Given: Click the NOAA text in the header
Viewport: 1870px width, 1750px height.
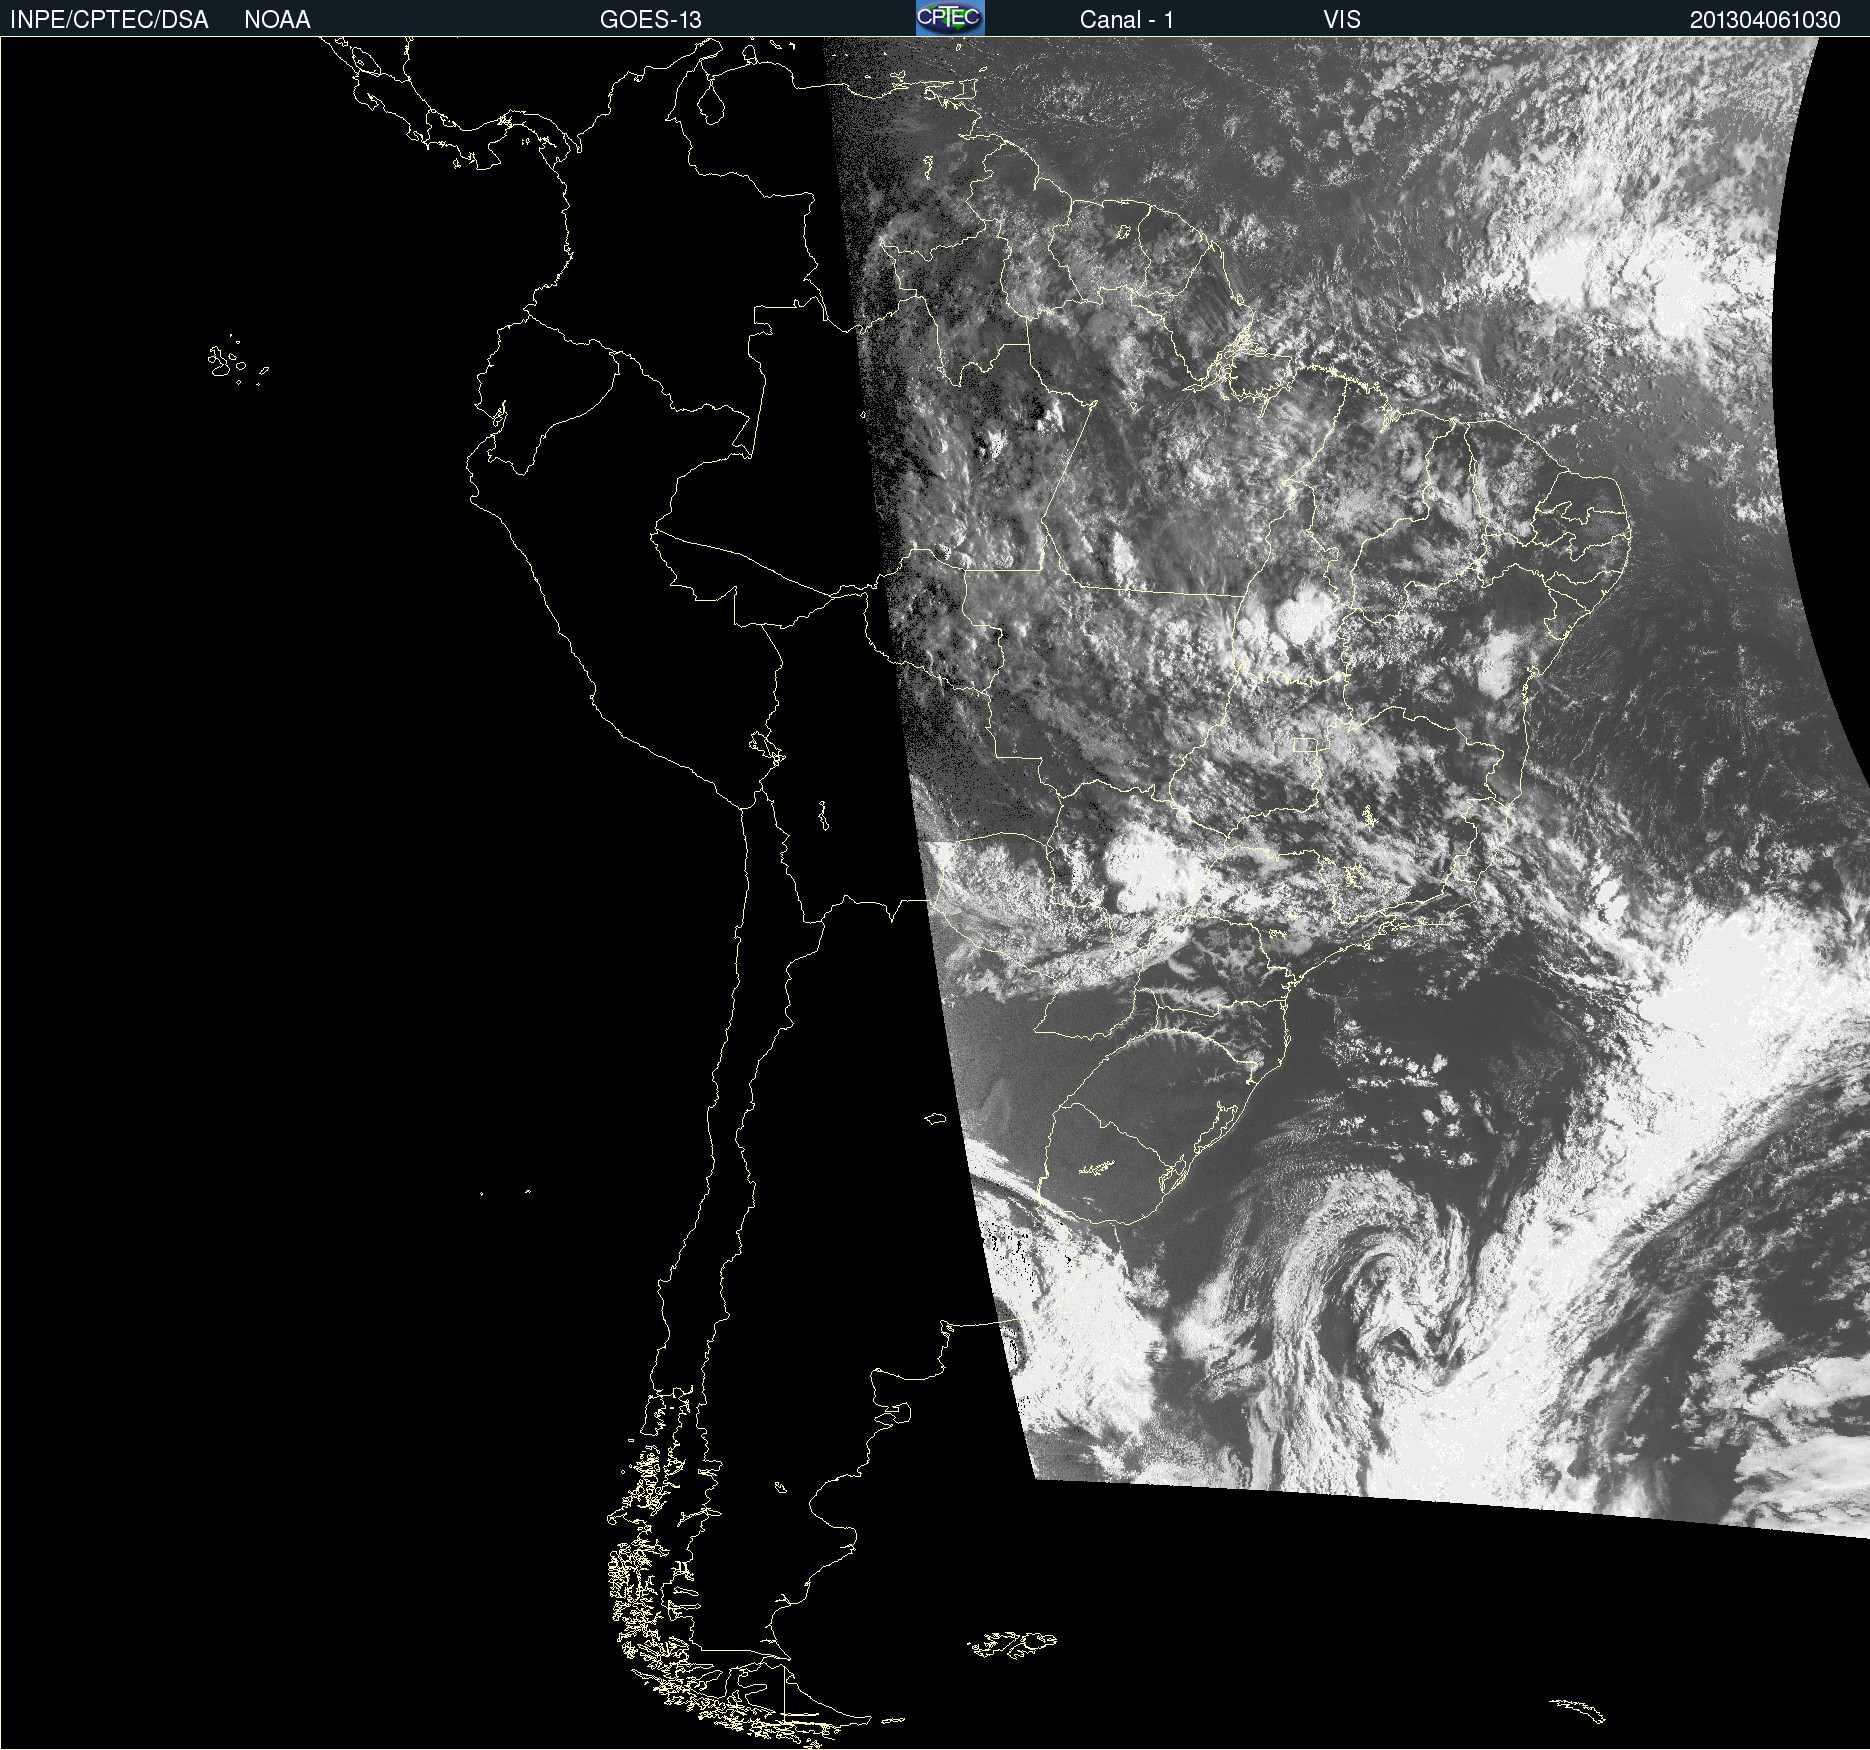Looking at the screenshot, I should coord(277,20).
